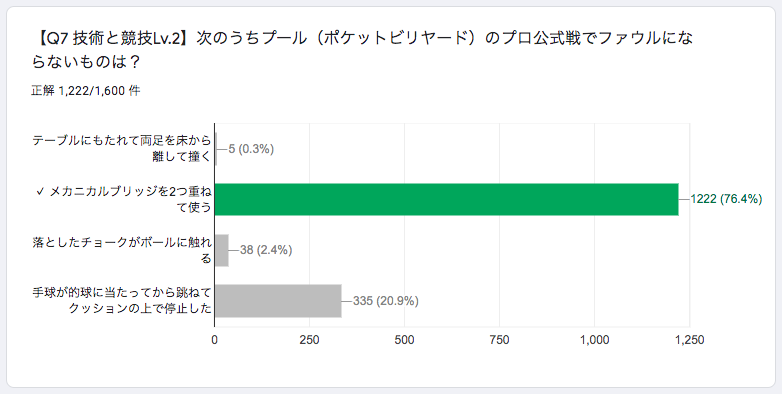Click the 38 (2.4%) data label
782x394 pixels.
pos(266,250)
